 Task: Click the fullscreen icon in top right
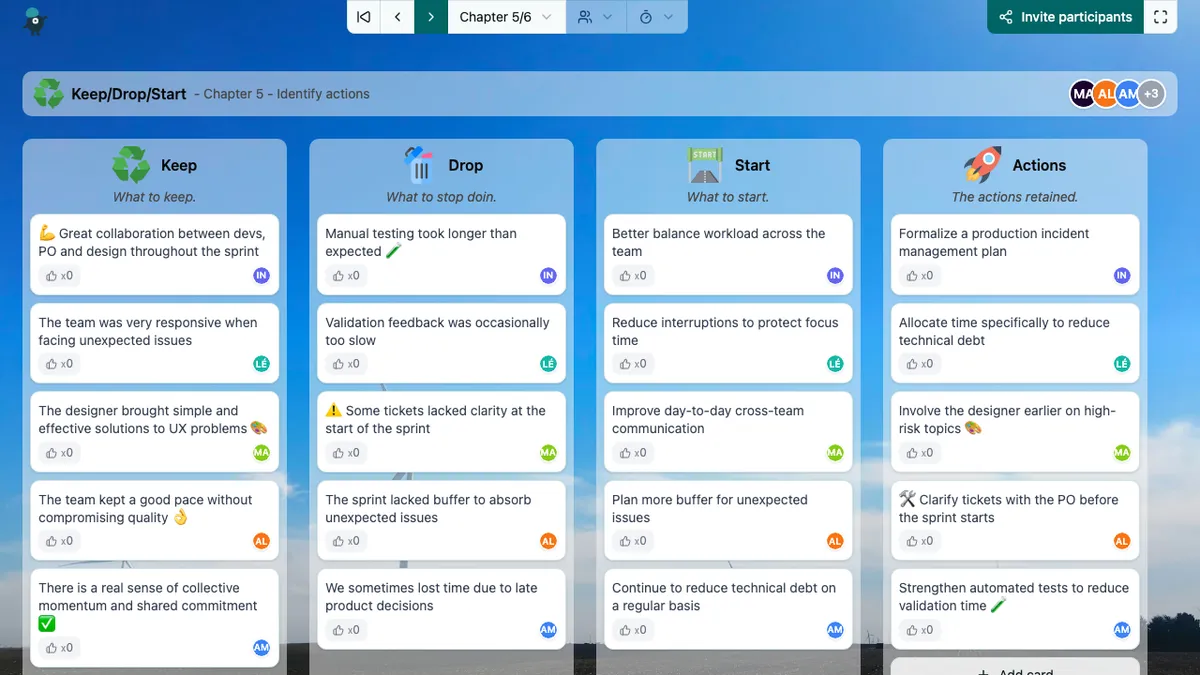pos(1160,17)
